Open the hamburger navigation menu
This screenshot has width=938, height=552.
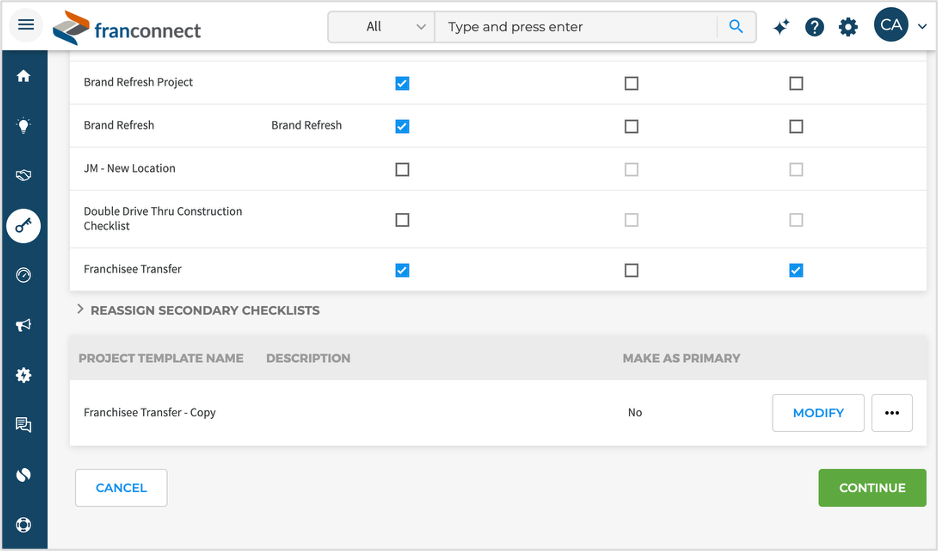point(26,25)
